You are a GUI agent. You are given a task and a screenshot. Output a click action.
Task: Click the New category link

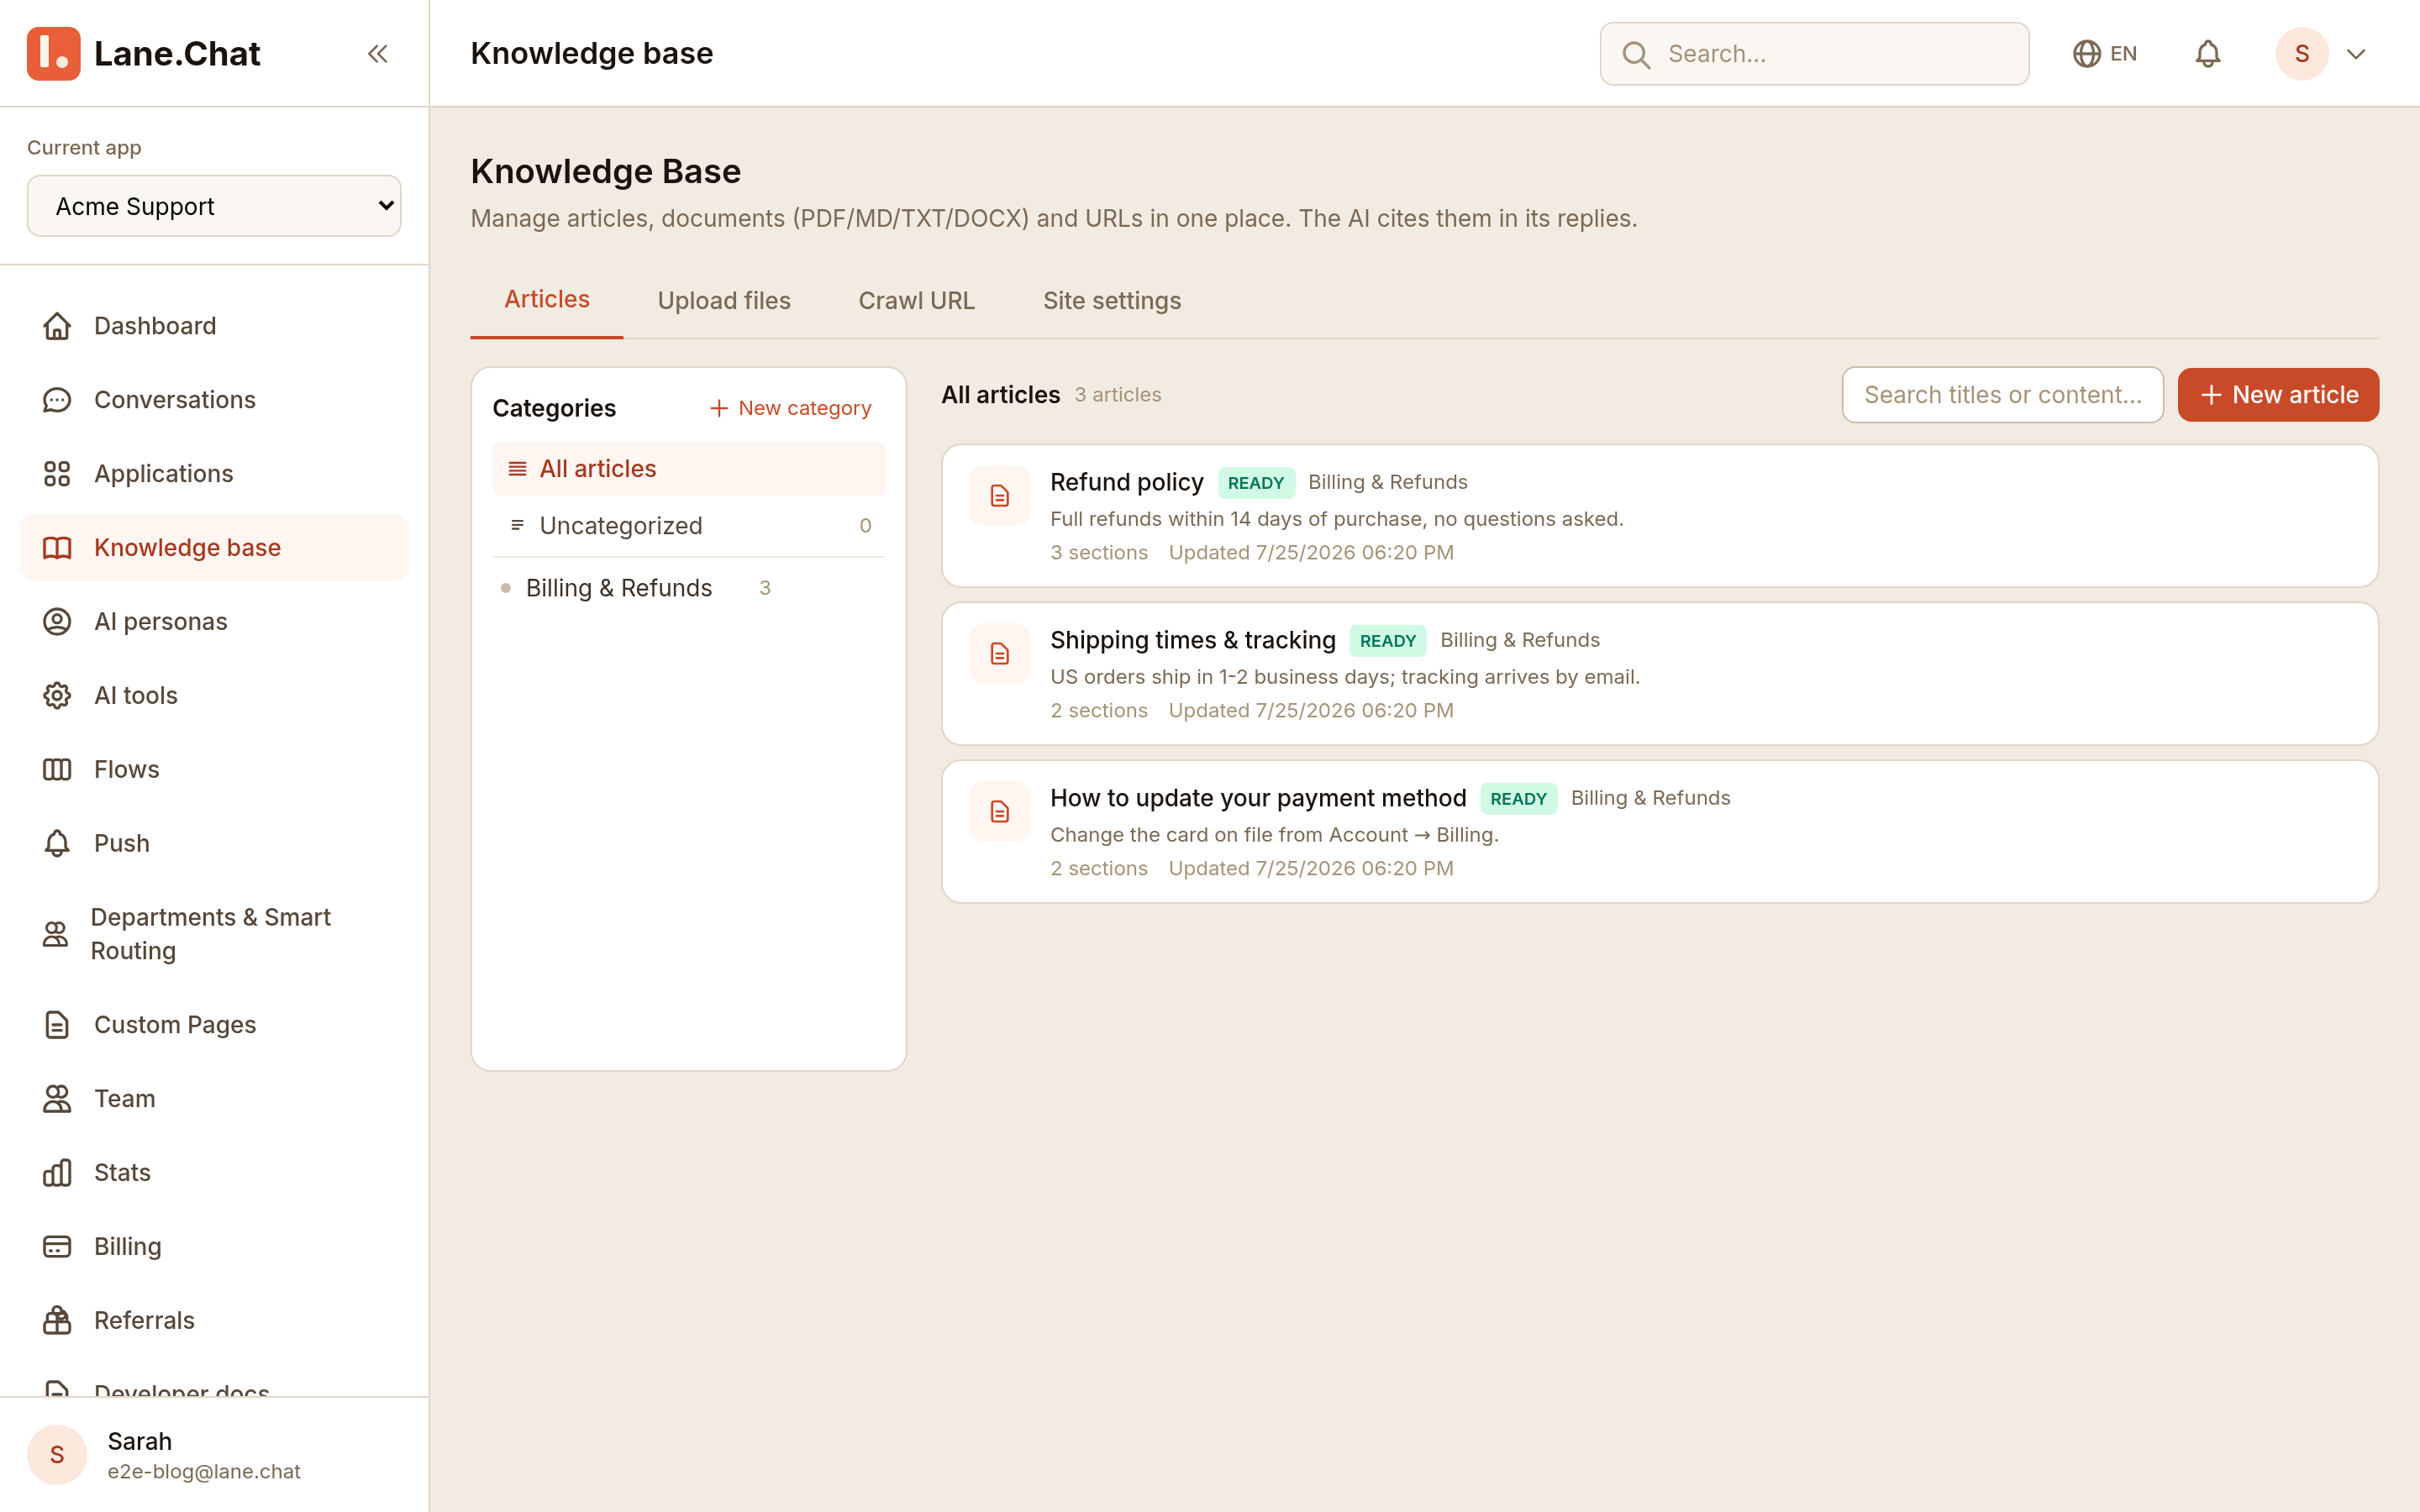(x=790, y=408)
